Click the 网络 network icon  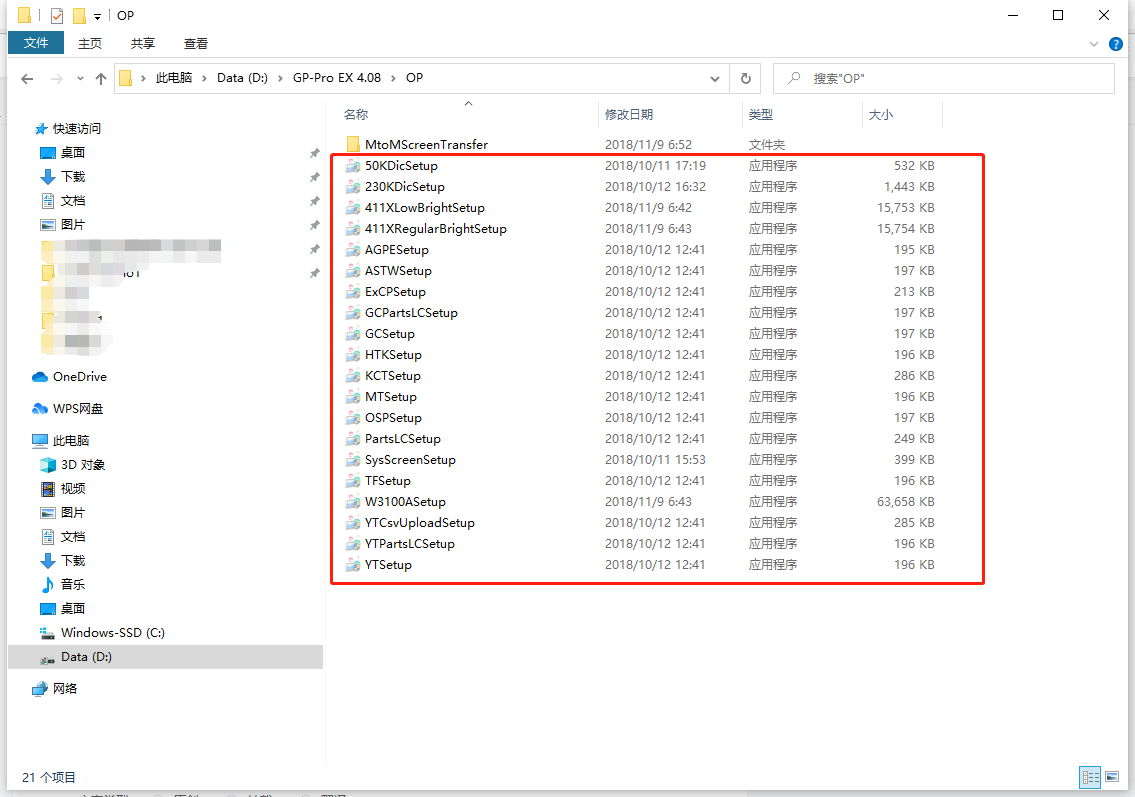pos(40,688)
